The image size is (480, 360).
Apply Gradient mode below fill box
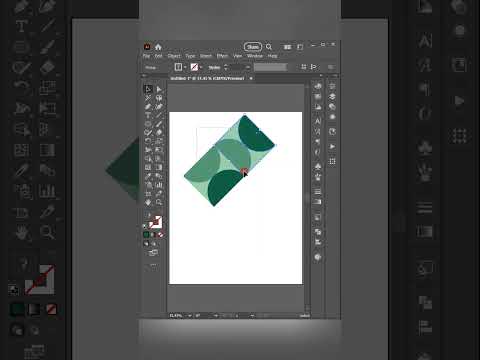tap(153, 235)
